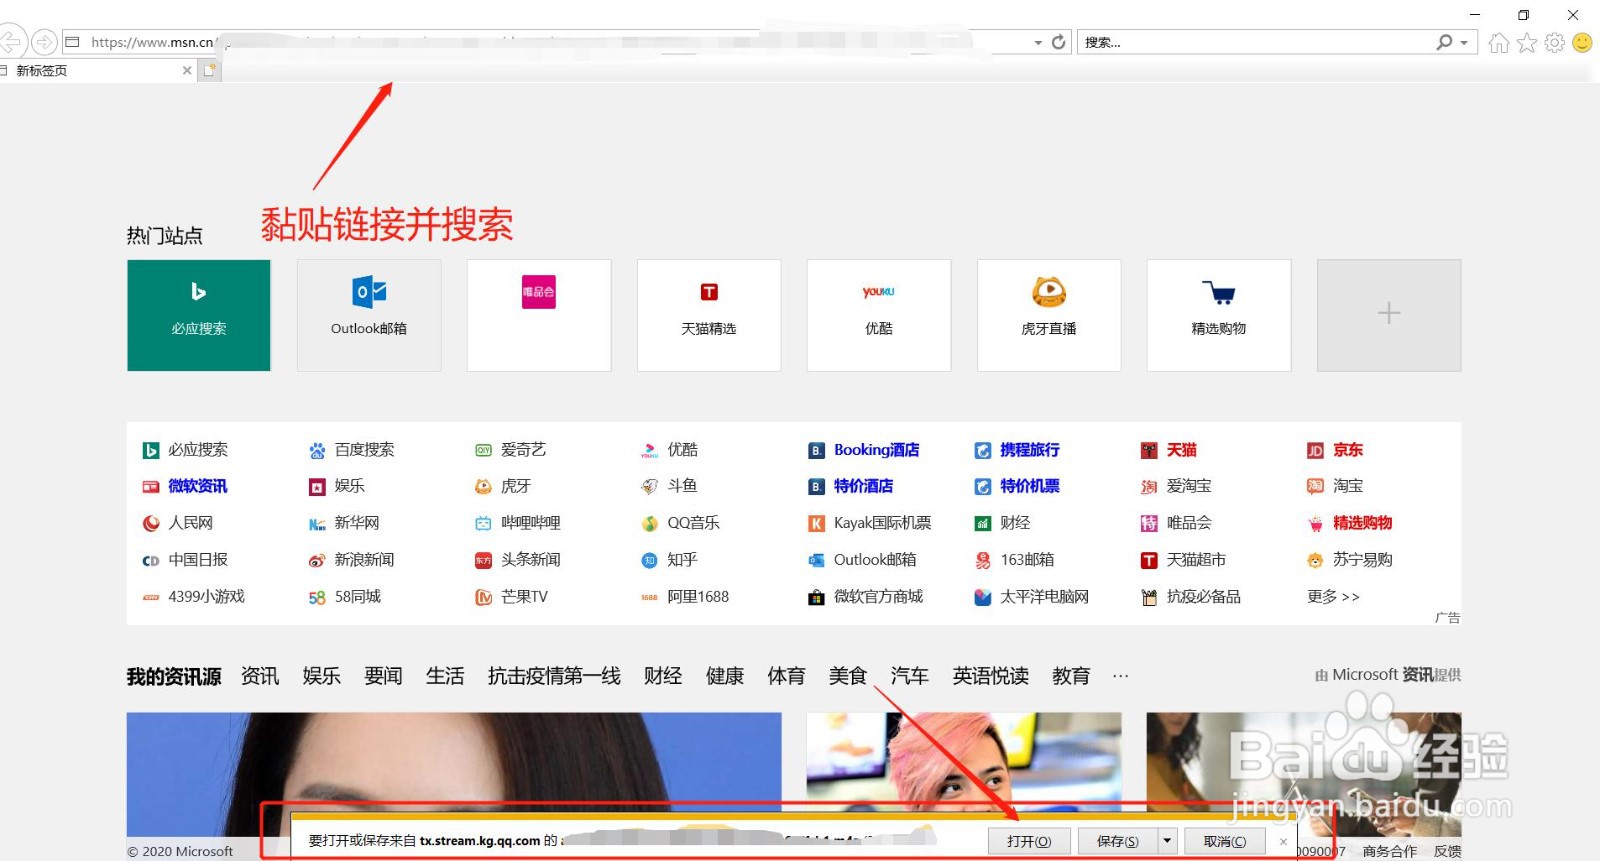Click the 知乎 link

683,560
